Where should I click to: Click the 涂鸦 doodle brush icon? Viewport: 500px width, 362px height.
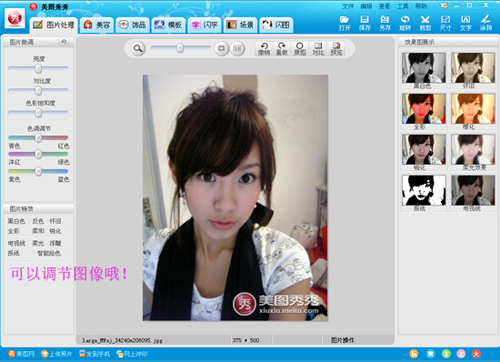pyautogui.click(x=486, y=23)
